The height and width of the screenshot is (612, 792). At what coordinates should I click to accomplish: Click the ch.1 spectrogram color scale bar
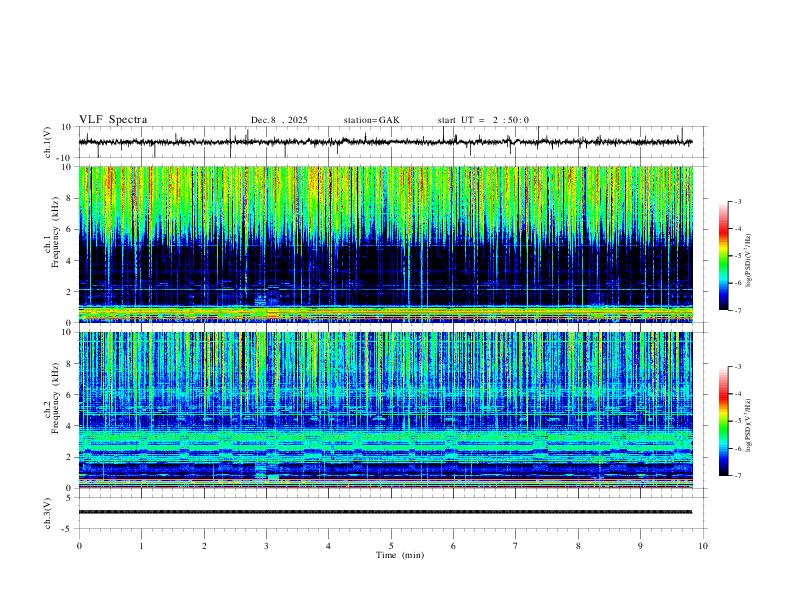pyautogui.click(x=724, y=256)
